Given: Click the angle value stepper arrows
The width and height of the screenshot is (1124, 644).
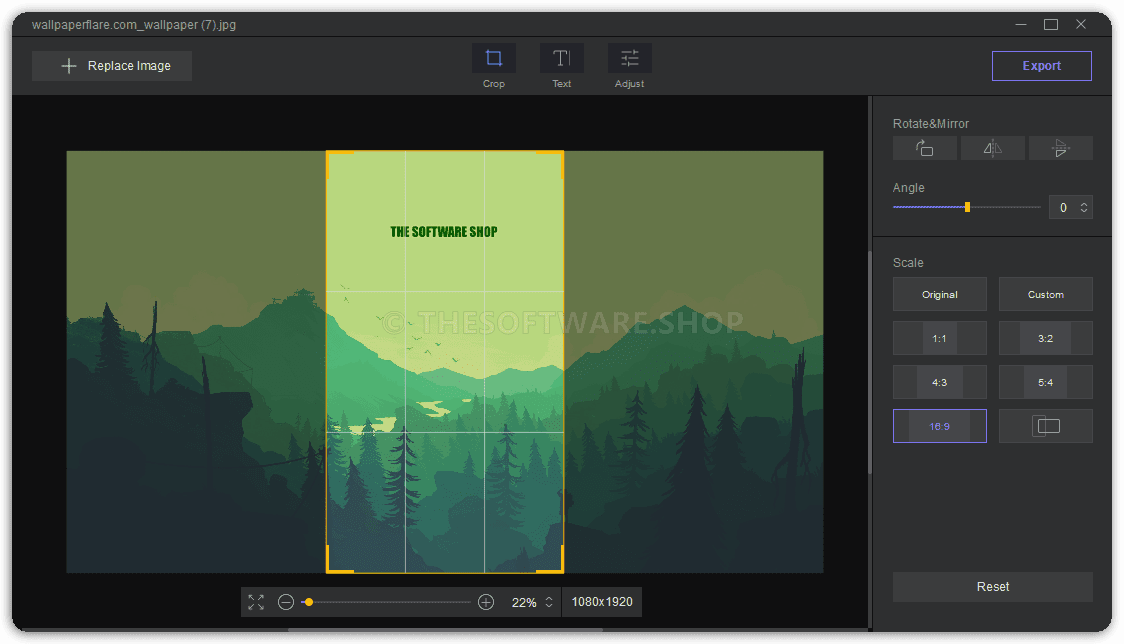Looking at the screenshot, I should tap(1084, 207).
